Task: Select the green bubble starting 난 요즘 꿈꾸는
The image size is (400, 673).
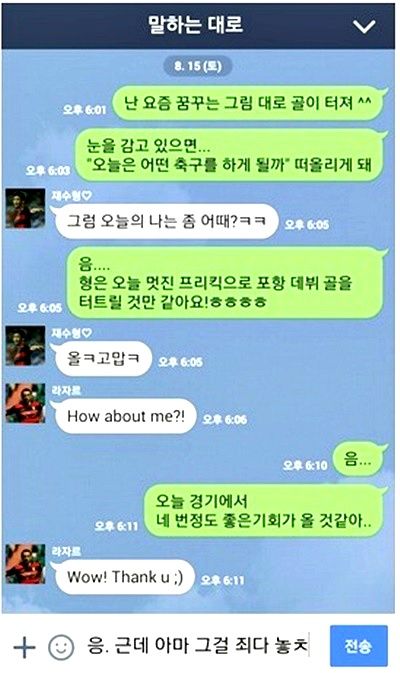Action: pos(248,103)
